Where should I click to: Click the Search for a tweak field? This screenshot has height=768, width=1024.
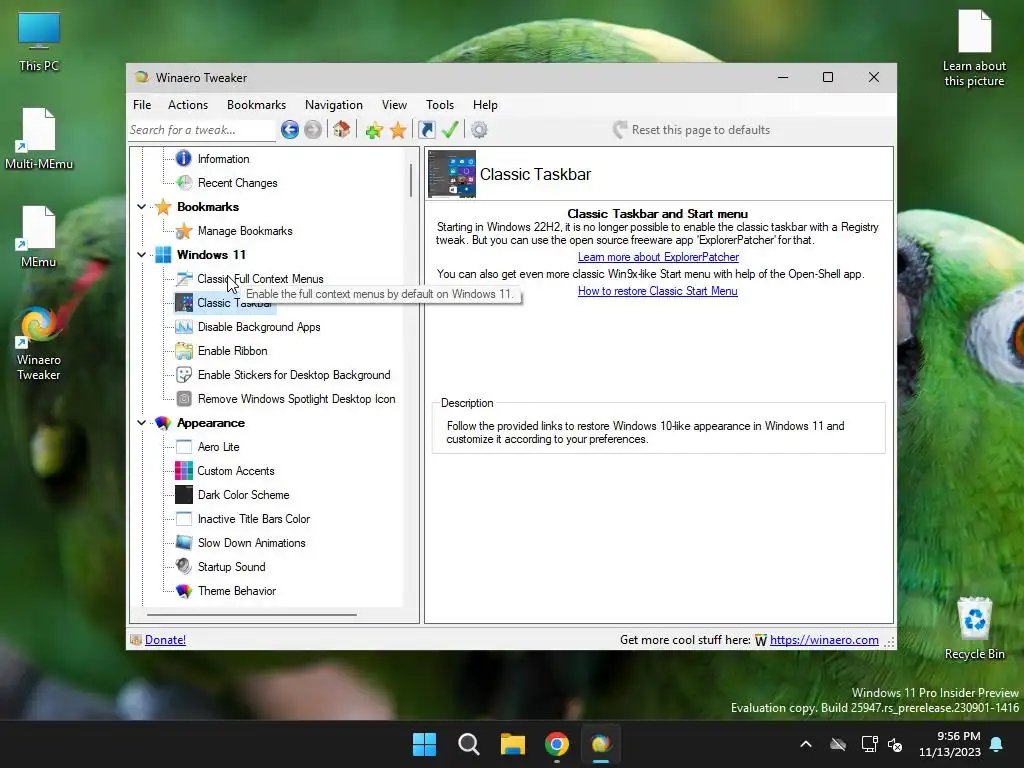coord(202,130)
